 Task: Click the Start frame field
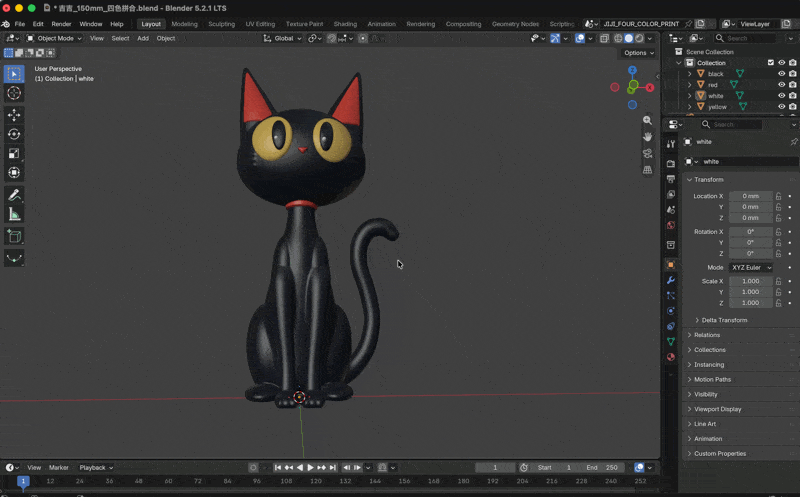pos(554,467)
